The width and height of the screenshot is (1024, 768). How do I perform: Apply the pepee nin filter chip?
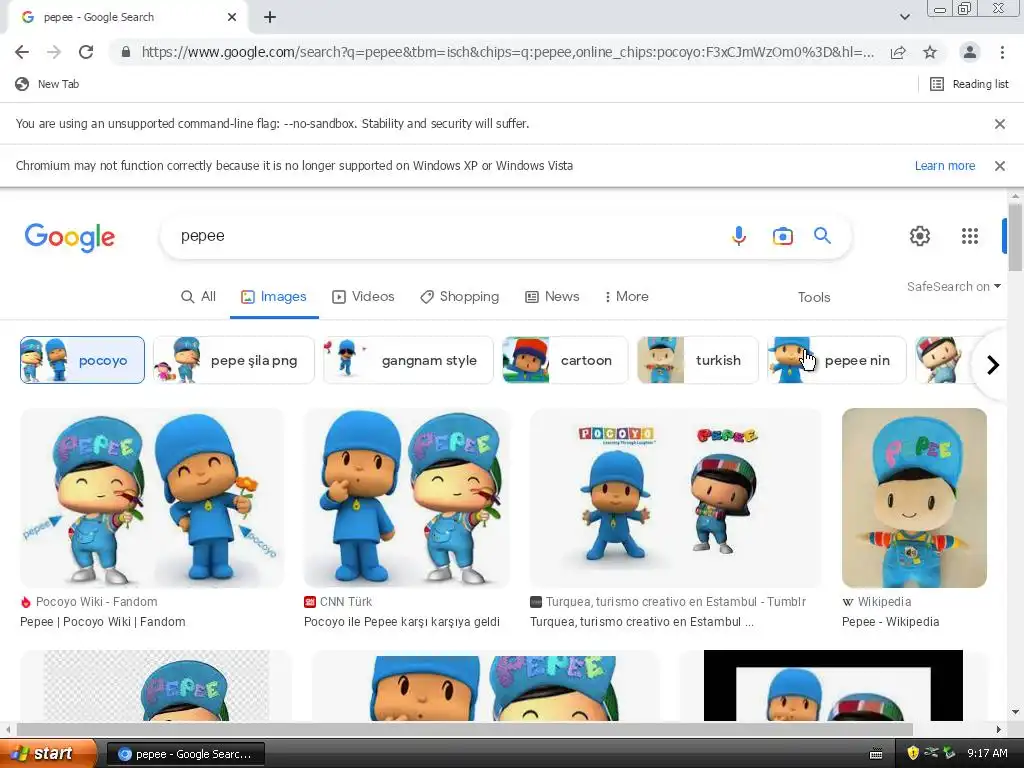pos(837,360)
